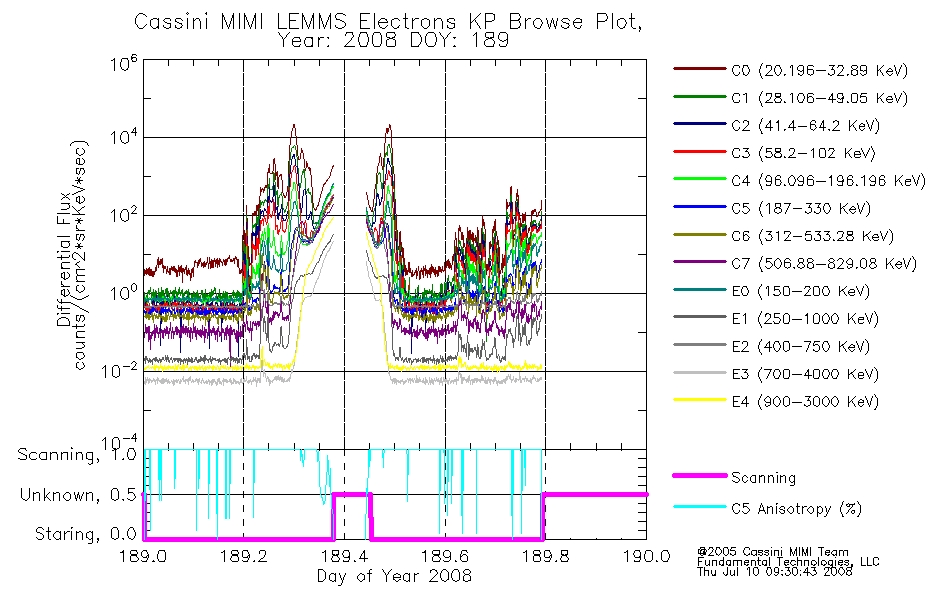This screenshot has height=600, width=950.
Task: Click the @2005 Cassini MIMI Team credit
Action: tap(772, 552)
